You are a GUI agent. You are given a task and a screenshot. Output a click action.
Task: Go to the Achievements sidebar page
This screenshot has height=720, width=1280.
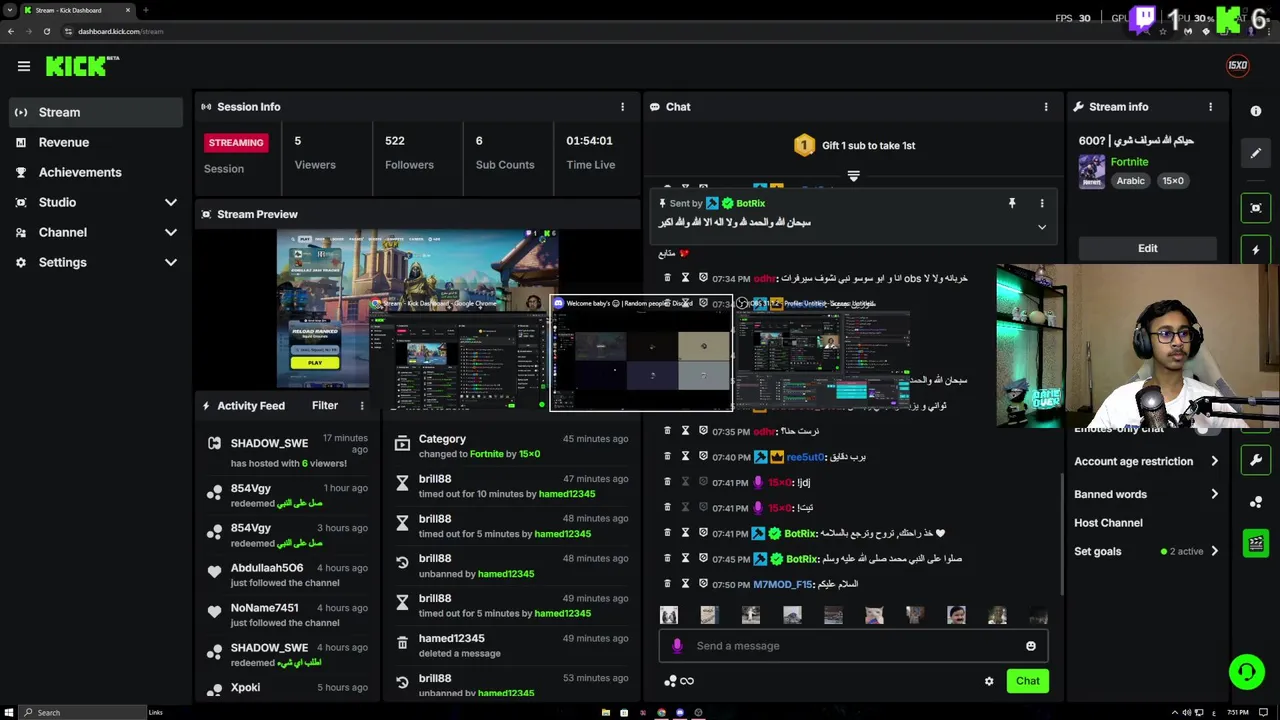pos(96,172)
